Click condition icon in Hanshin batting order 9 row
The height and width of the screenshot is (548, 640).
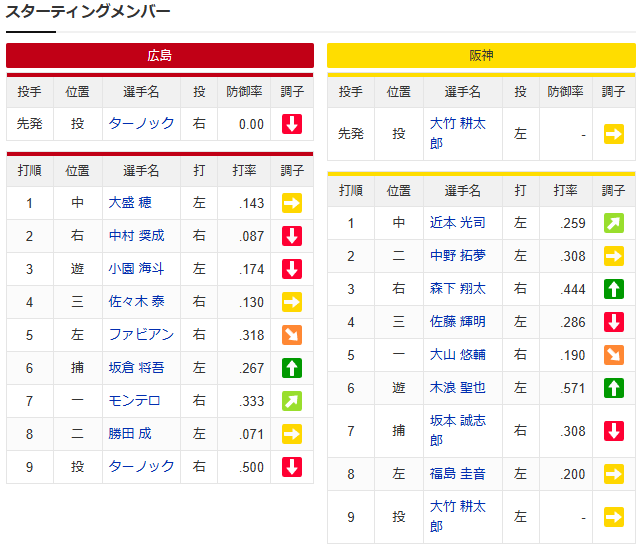[614, 517]
